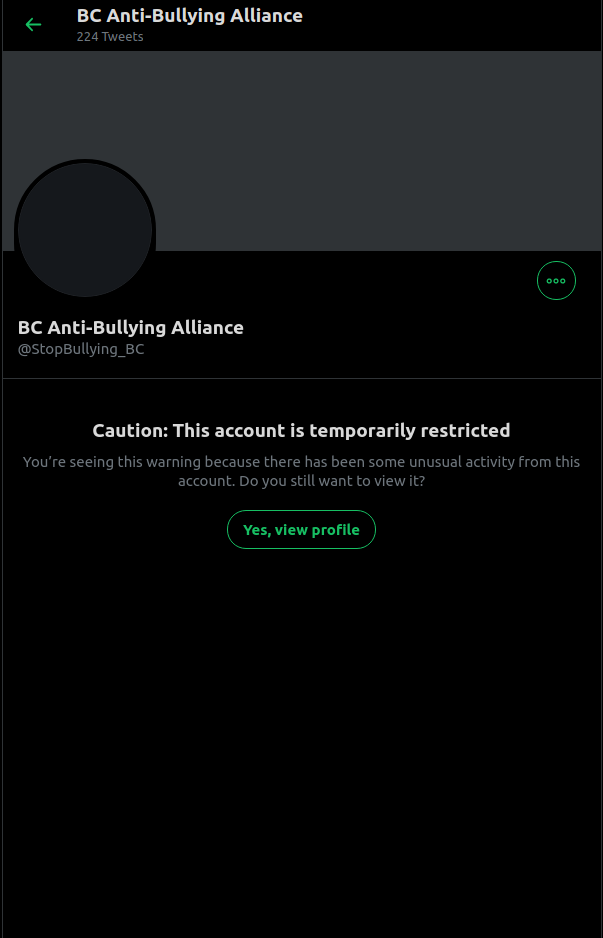The height and width of the screenshot is (938, 603).
Task: Go back using the green arrow
Action: pos(33,25)
